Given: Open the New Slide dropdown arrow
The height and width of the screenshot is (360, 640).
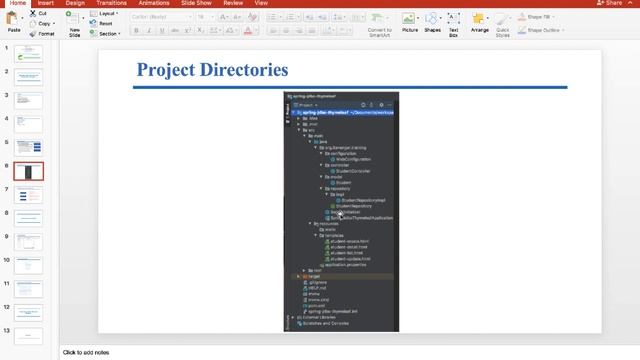Looking at the screenshot, I should tap(83, 18).
